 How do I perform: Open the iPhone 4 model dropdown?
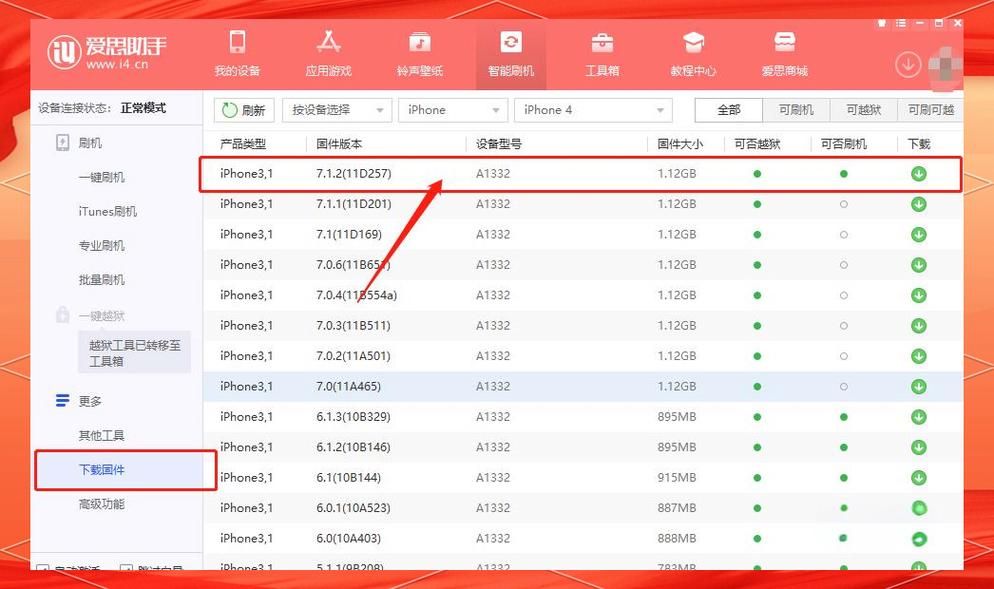593,109
